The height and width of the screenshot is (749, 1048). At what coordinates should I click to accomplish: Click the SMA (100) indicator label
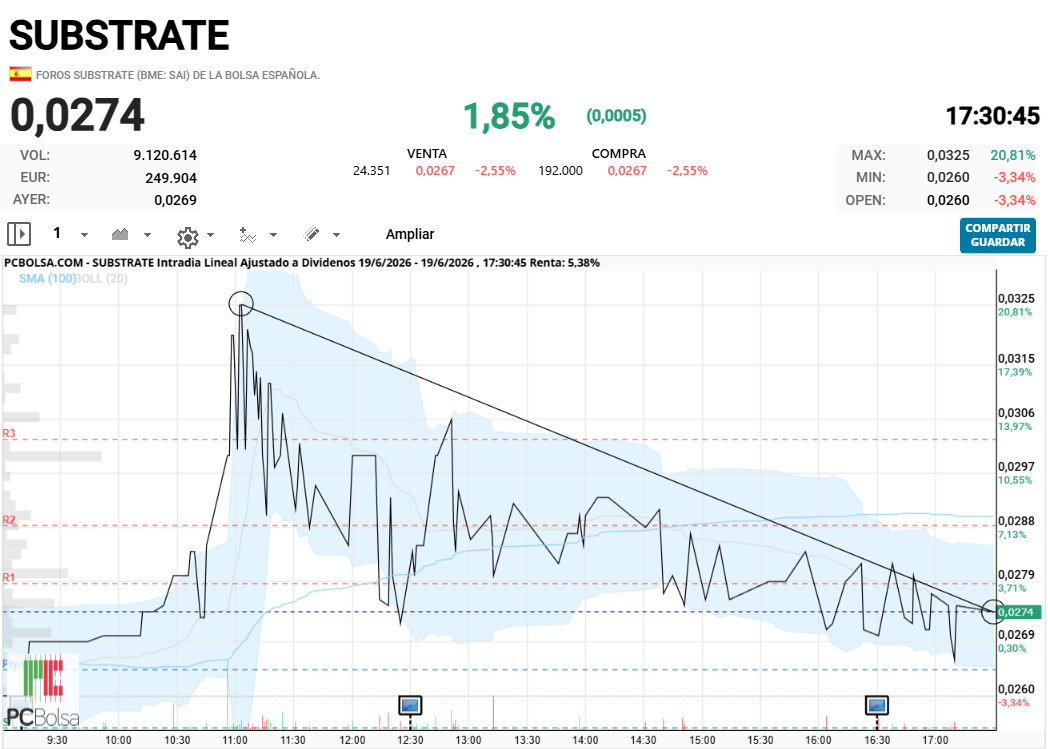(x=47, y=279)
